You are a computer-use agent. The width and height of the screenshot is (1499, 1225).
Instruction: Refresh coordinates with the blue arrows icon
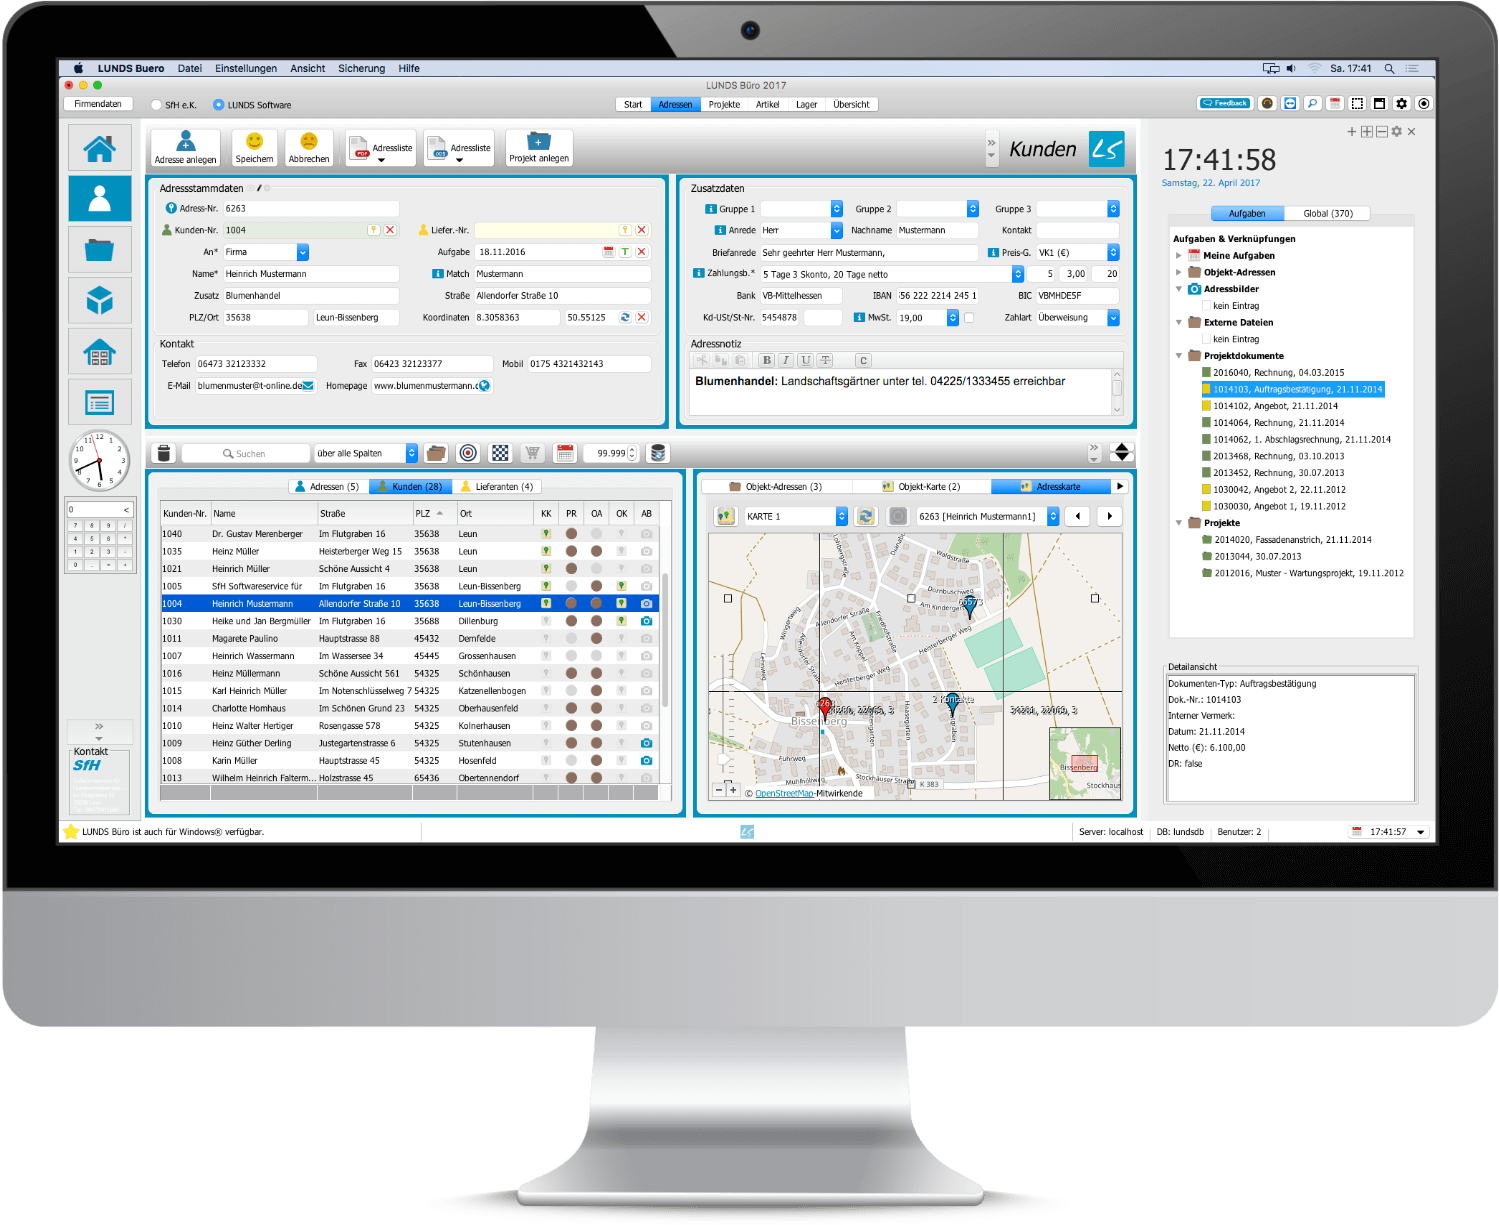click(625, 317)
